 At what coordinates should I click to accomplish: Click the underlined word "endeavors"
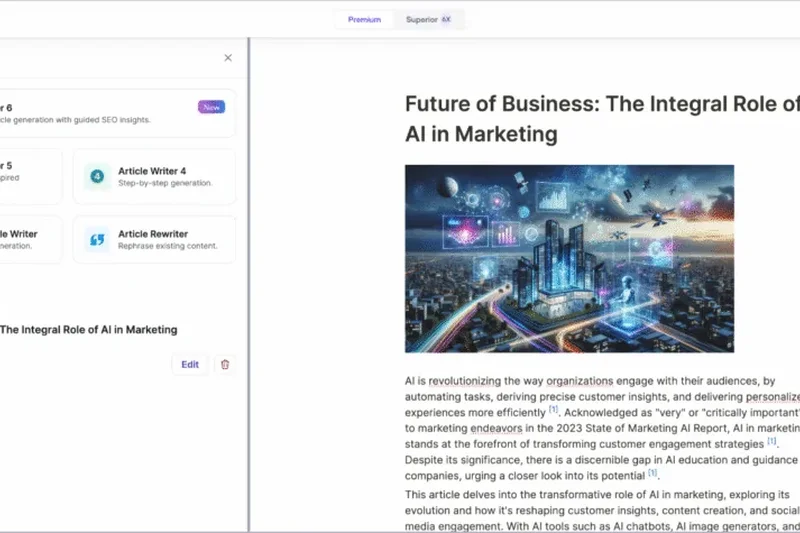point(496,428)
